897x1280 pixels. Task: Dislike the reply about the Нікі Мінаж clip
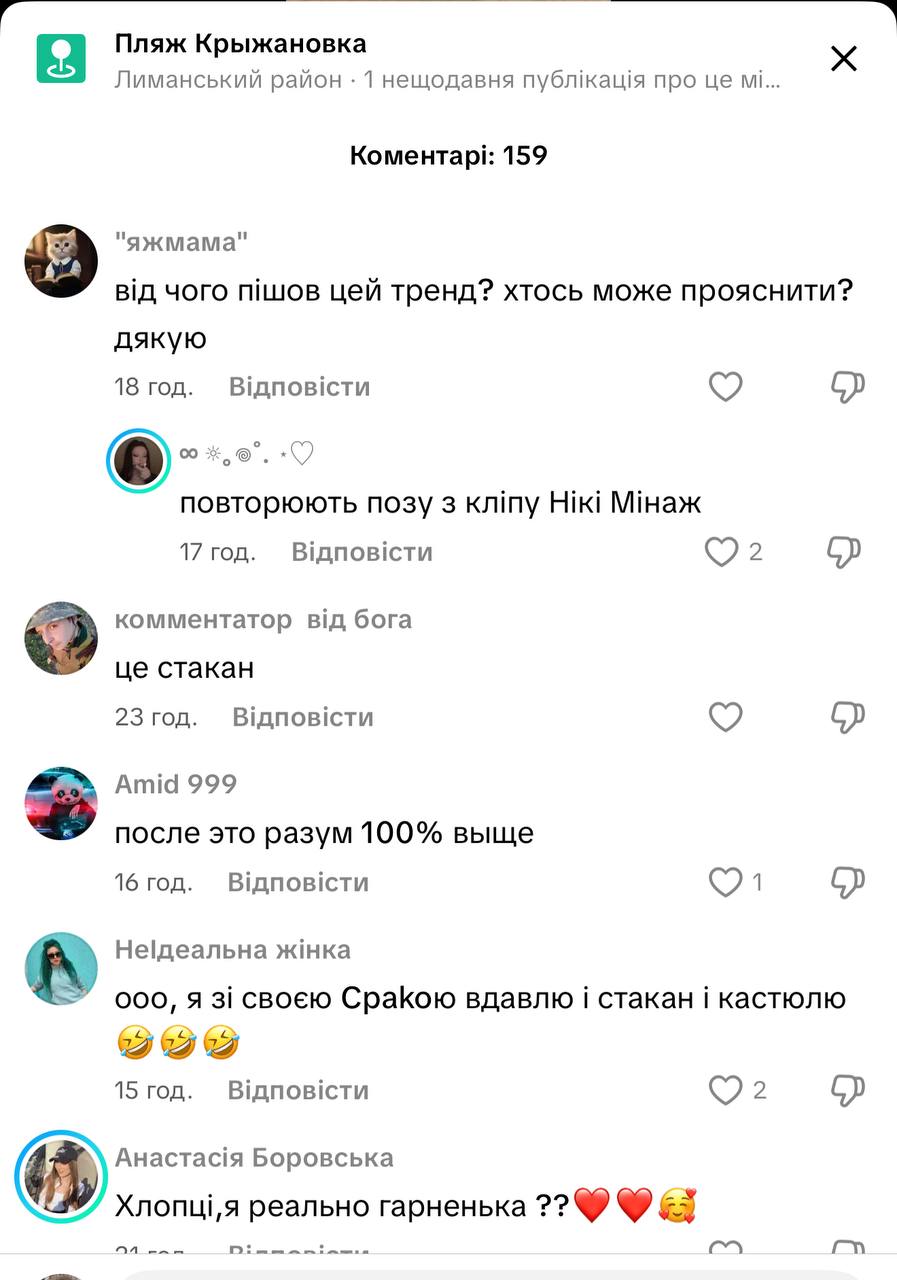845,552
